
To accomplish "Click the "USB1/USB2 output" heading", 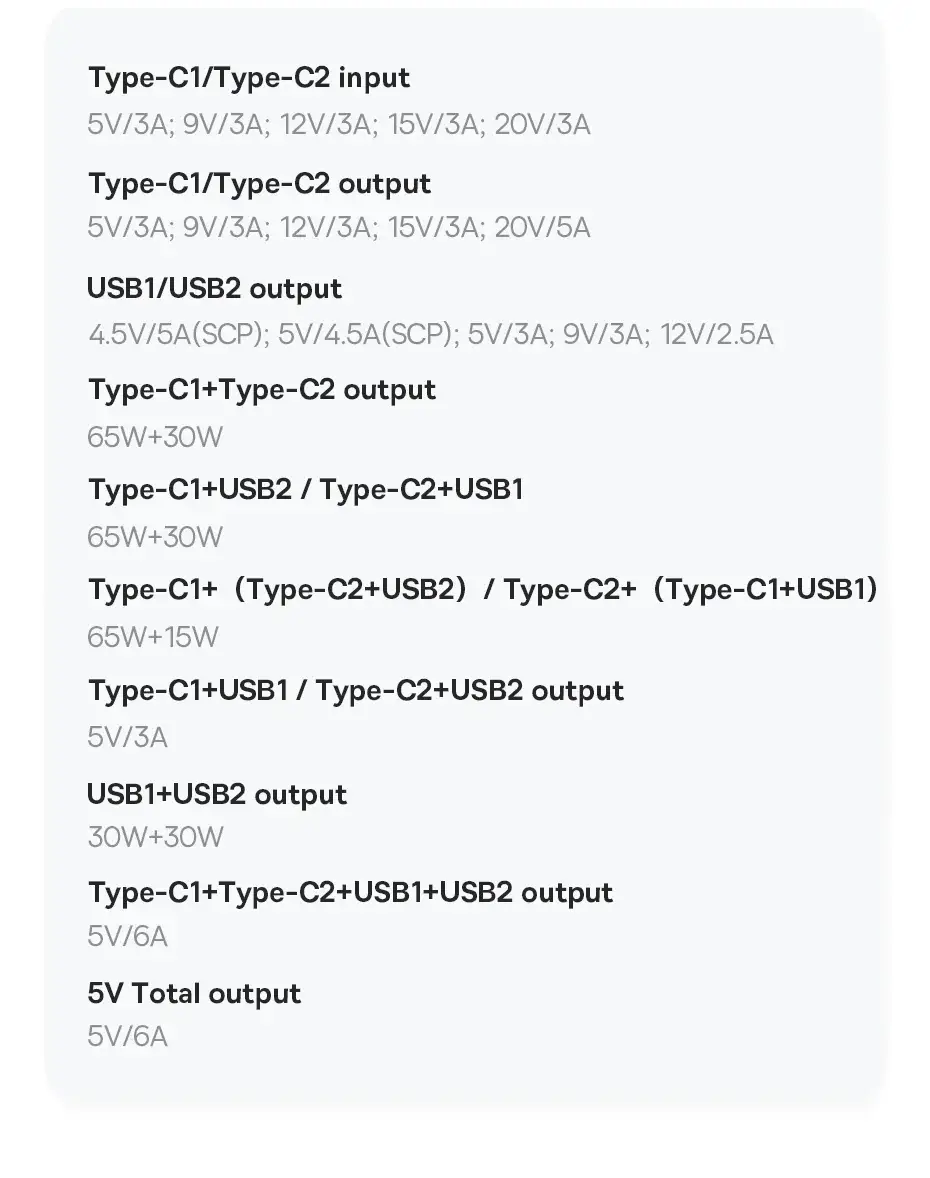I will pyautogui.click(x=214, y=289).
